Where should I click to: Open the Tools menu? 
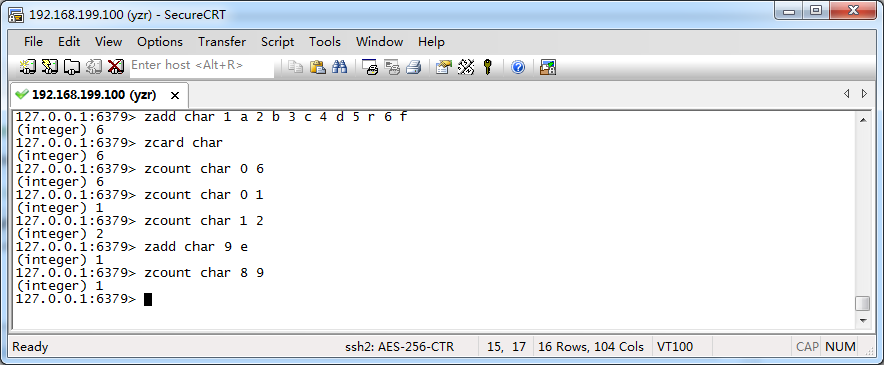pyautogui.click(x=325, y=42)
